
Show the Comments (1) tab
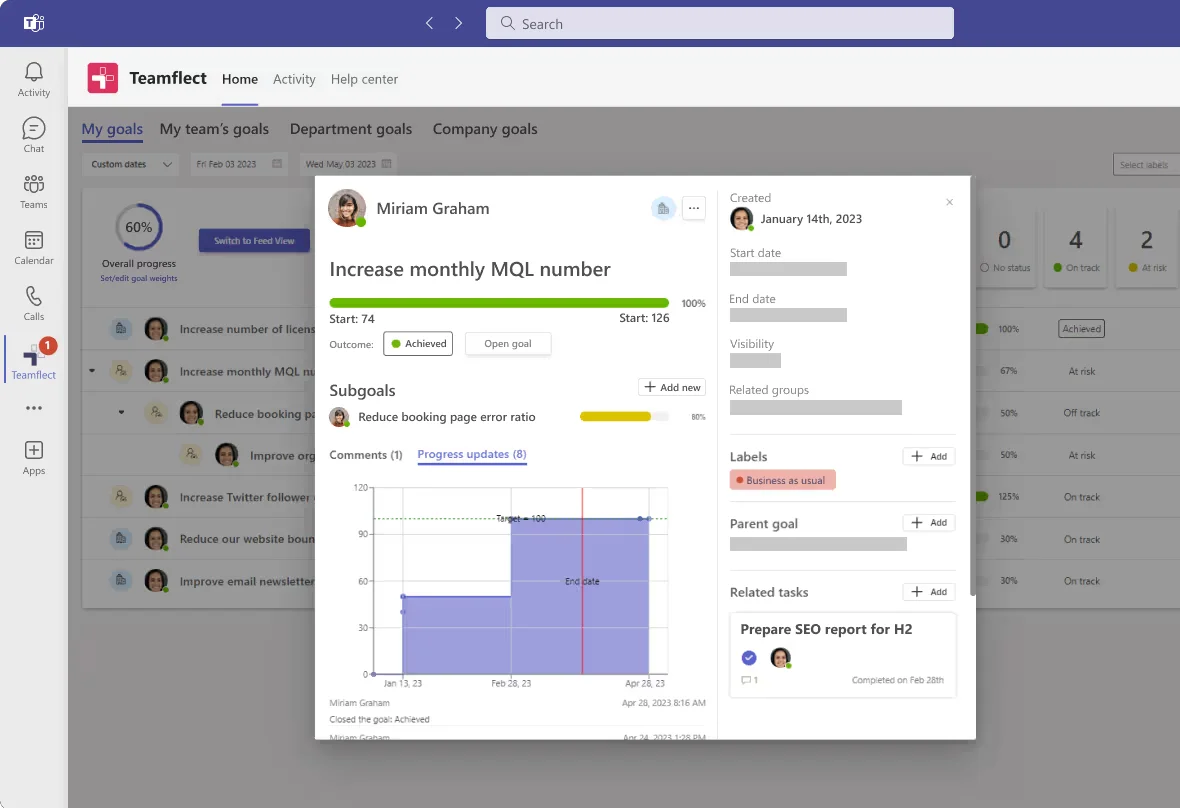(366, 455)
